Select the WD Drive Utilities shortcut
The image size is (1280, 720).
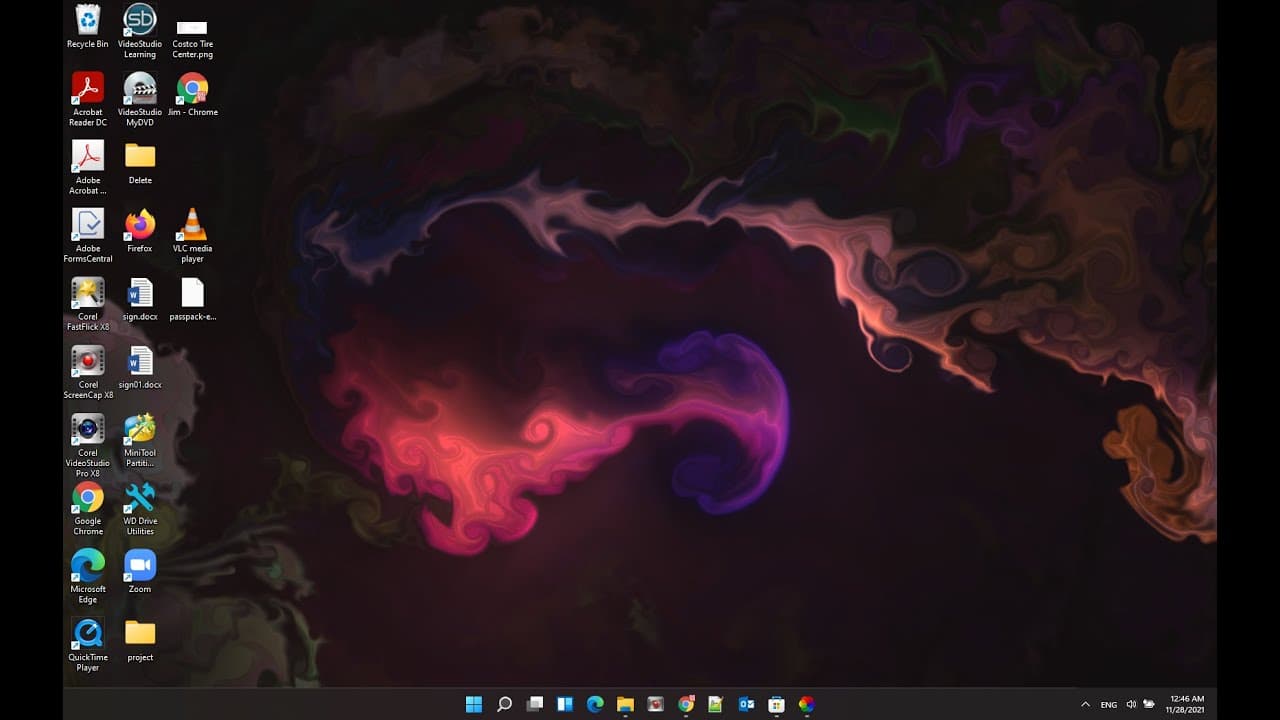tap(140, 508)
